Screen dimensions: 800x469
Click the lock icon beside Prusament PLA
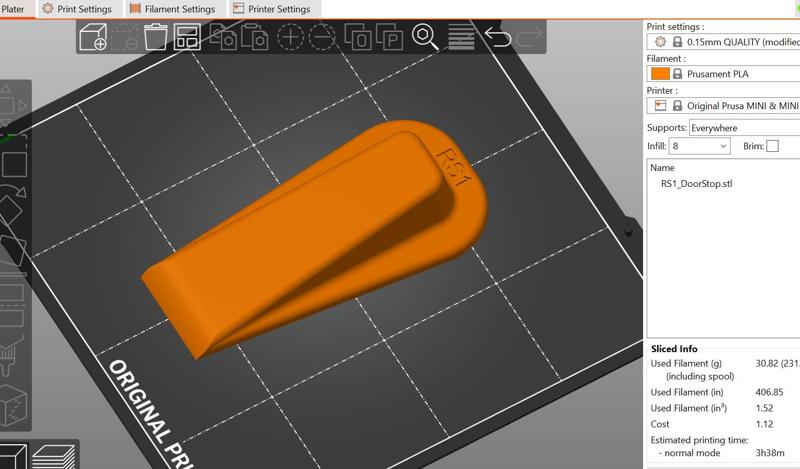click(677, 74)
